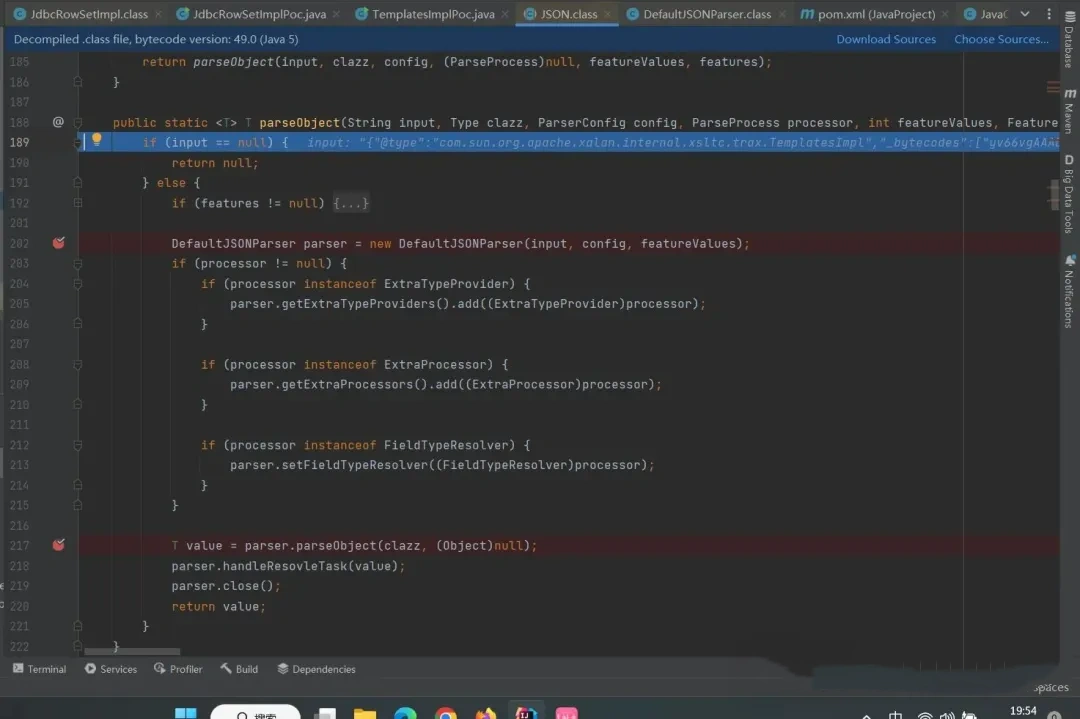
Task: Click line number 217 in the gutter
Action: pos(19,545)
